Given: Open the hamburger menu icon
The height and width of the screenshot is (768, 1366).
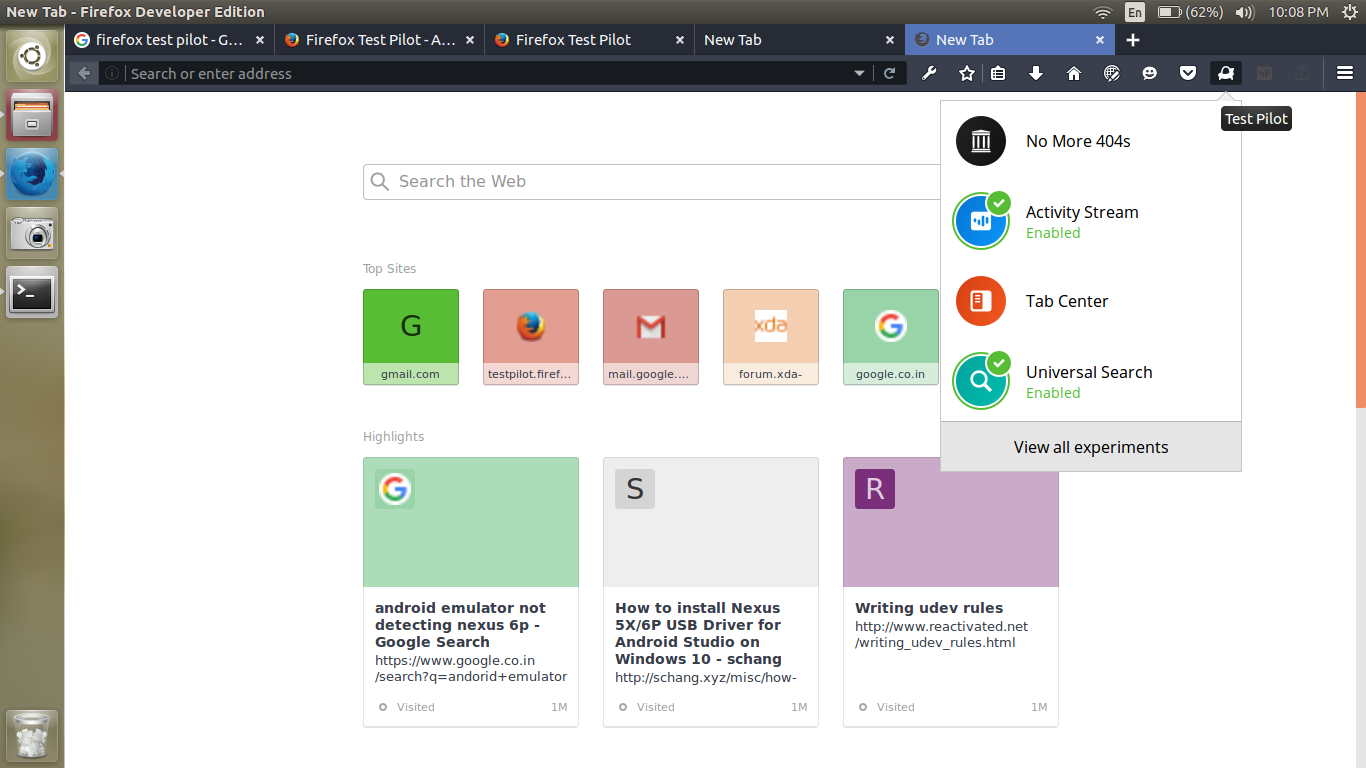Looking at the screenshot, I should [x=1345, y=73].
